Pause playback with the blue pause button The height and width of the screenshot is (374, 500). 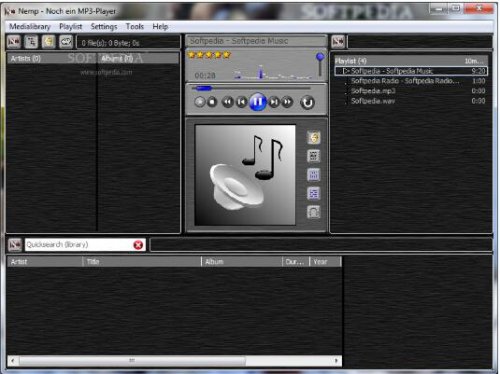pos(258,101)
